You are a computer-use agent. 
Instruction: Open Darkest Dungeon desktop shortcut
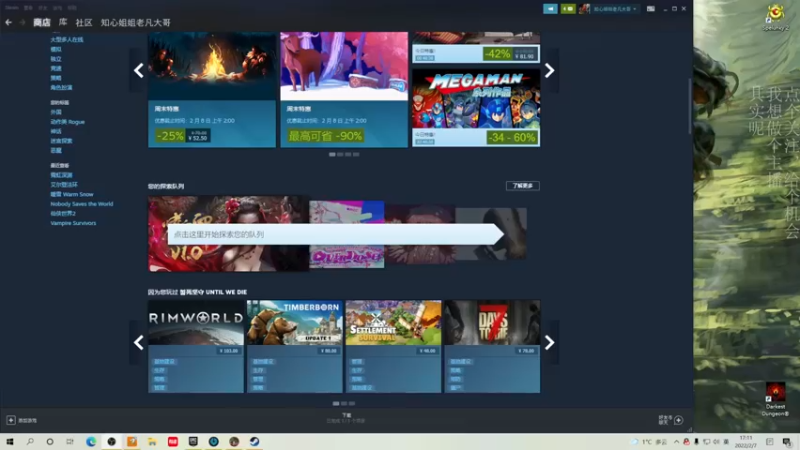coord(775,399)
